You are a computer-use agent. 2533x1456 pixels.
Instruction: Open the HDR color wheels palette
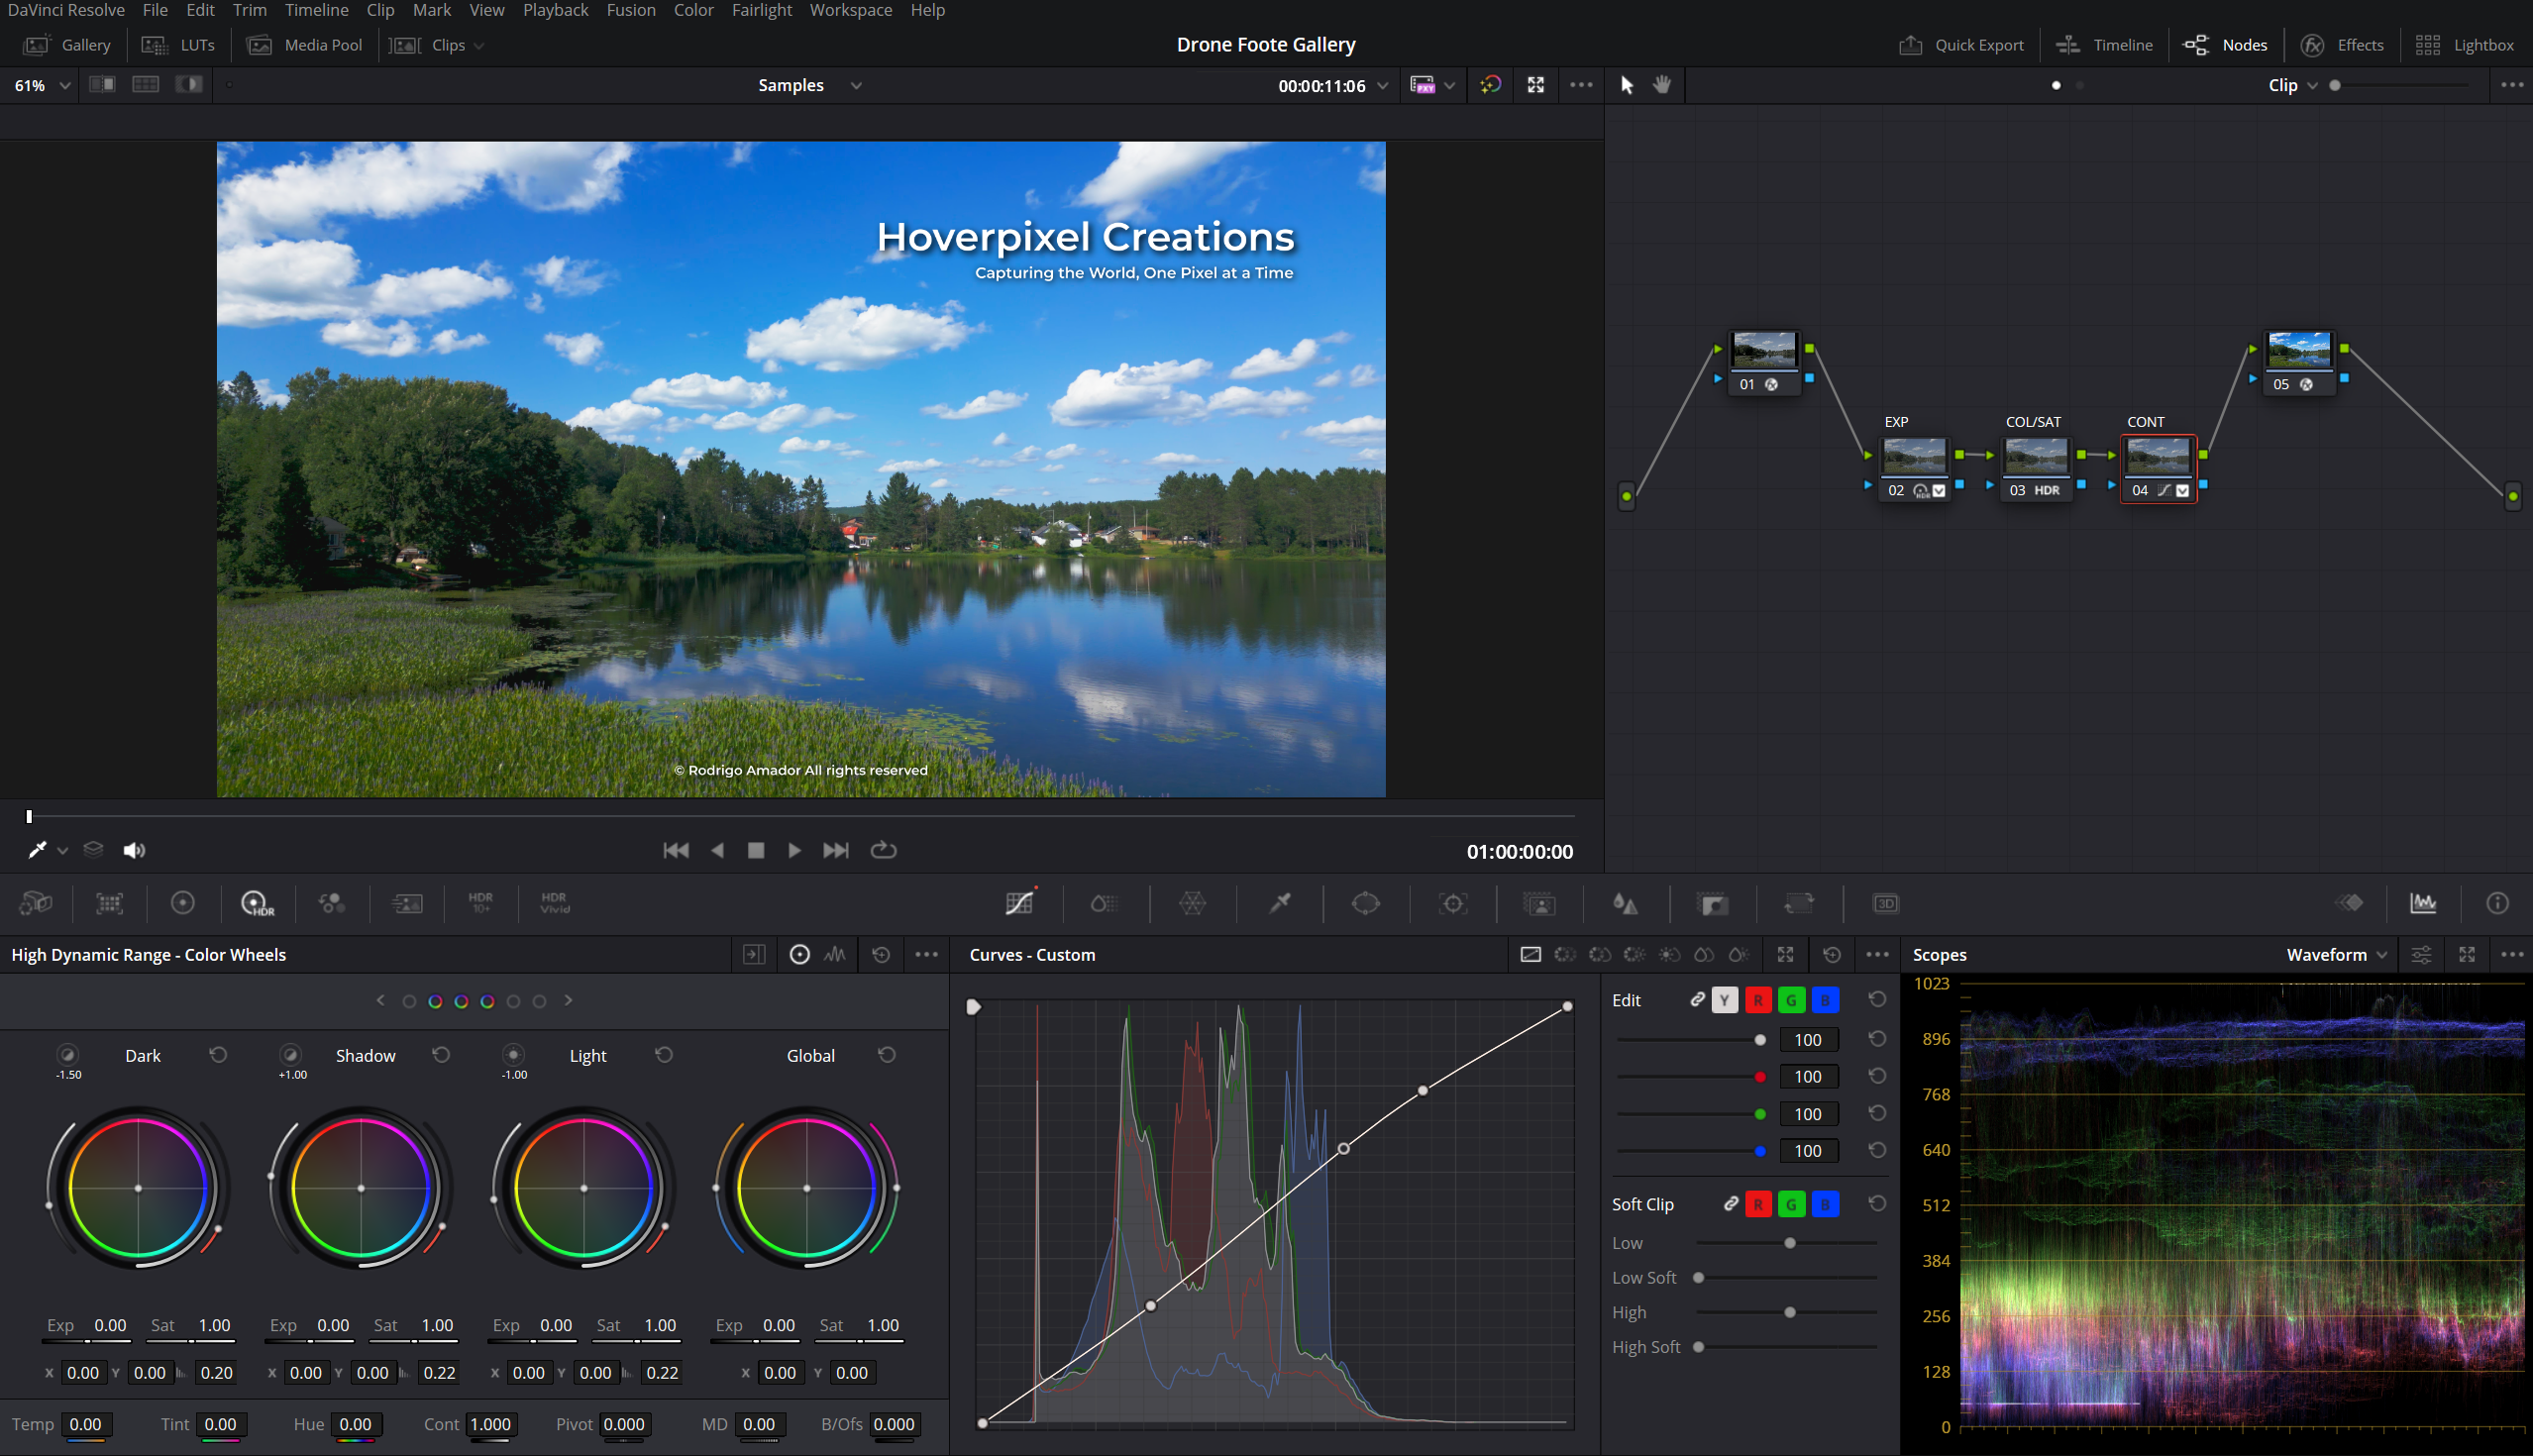[x=256, y=903]
